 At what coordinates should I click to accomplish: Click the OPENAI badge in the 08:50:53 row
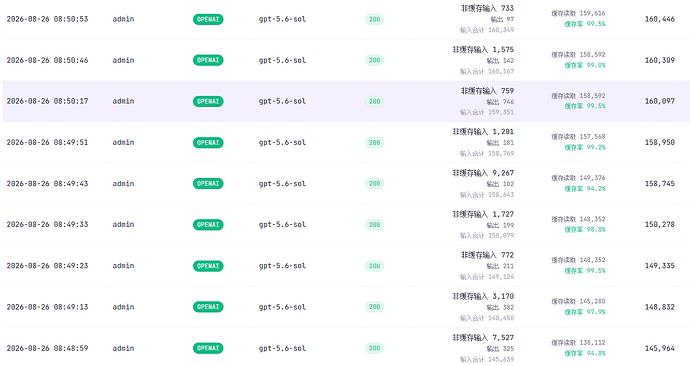(208, 19)
